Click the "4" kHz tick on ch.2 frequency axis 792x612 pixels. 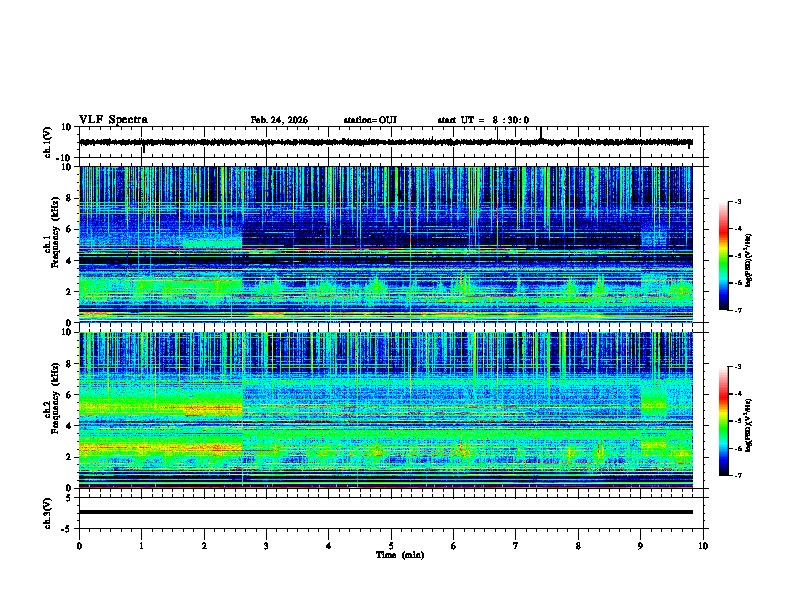[69, 426]
